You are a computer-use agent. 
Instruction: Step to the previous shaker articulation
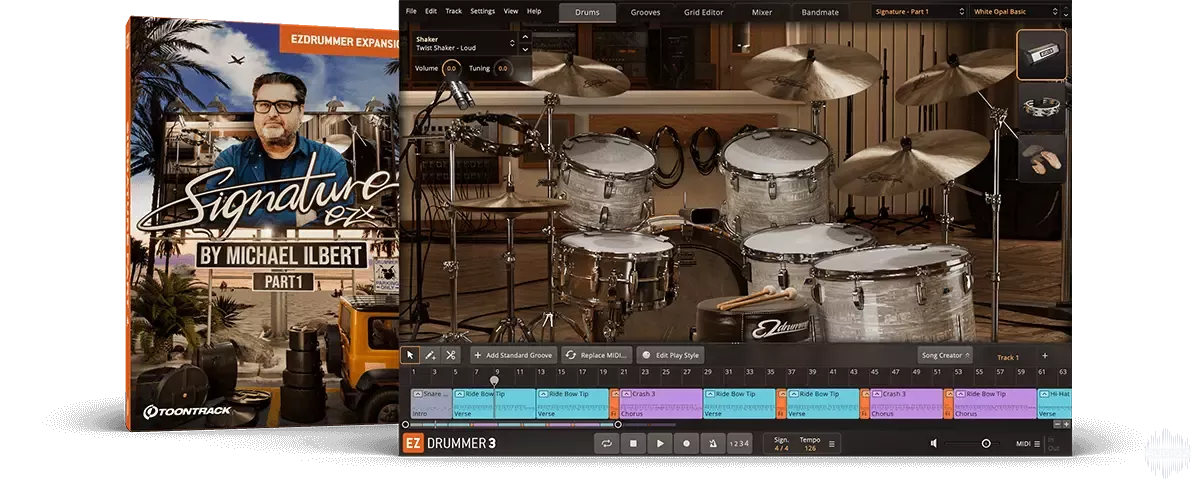tap(527, 39)
